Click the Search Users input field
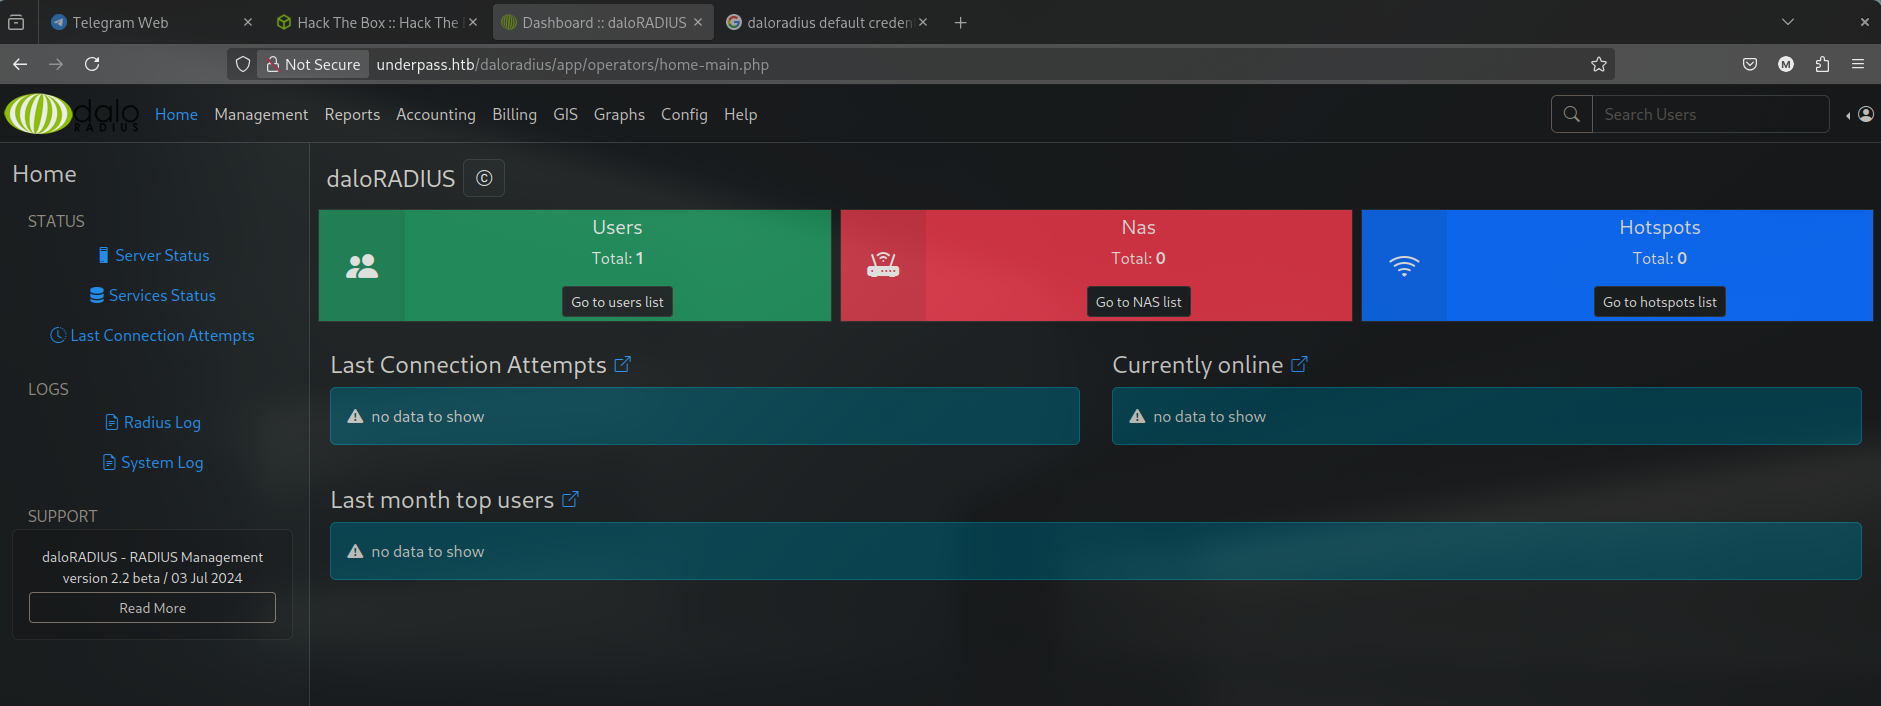Viewport: 1881px width, 706px height. (1709, 114)
